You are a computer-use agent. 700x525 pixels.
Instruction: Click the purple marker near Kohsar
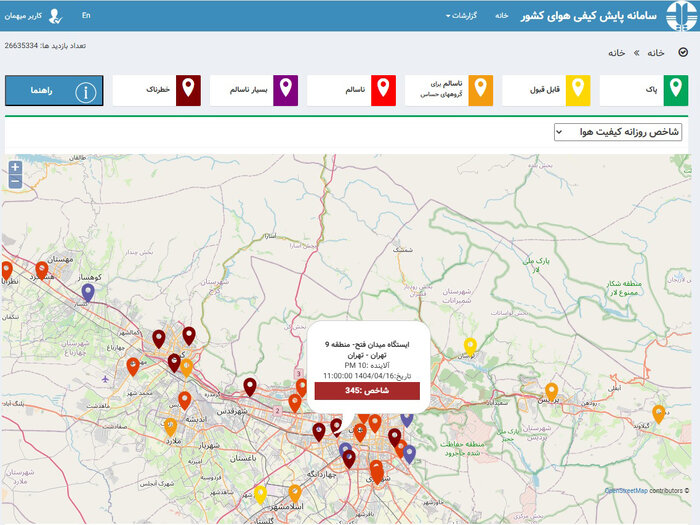(88, 292)
